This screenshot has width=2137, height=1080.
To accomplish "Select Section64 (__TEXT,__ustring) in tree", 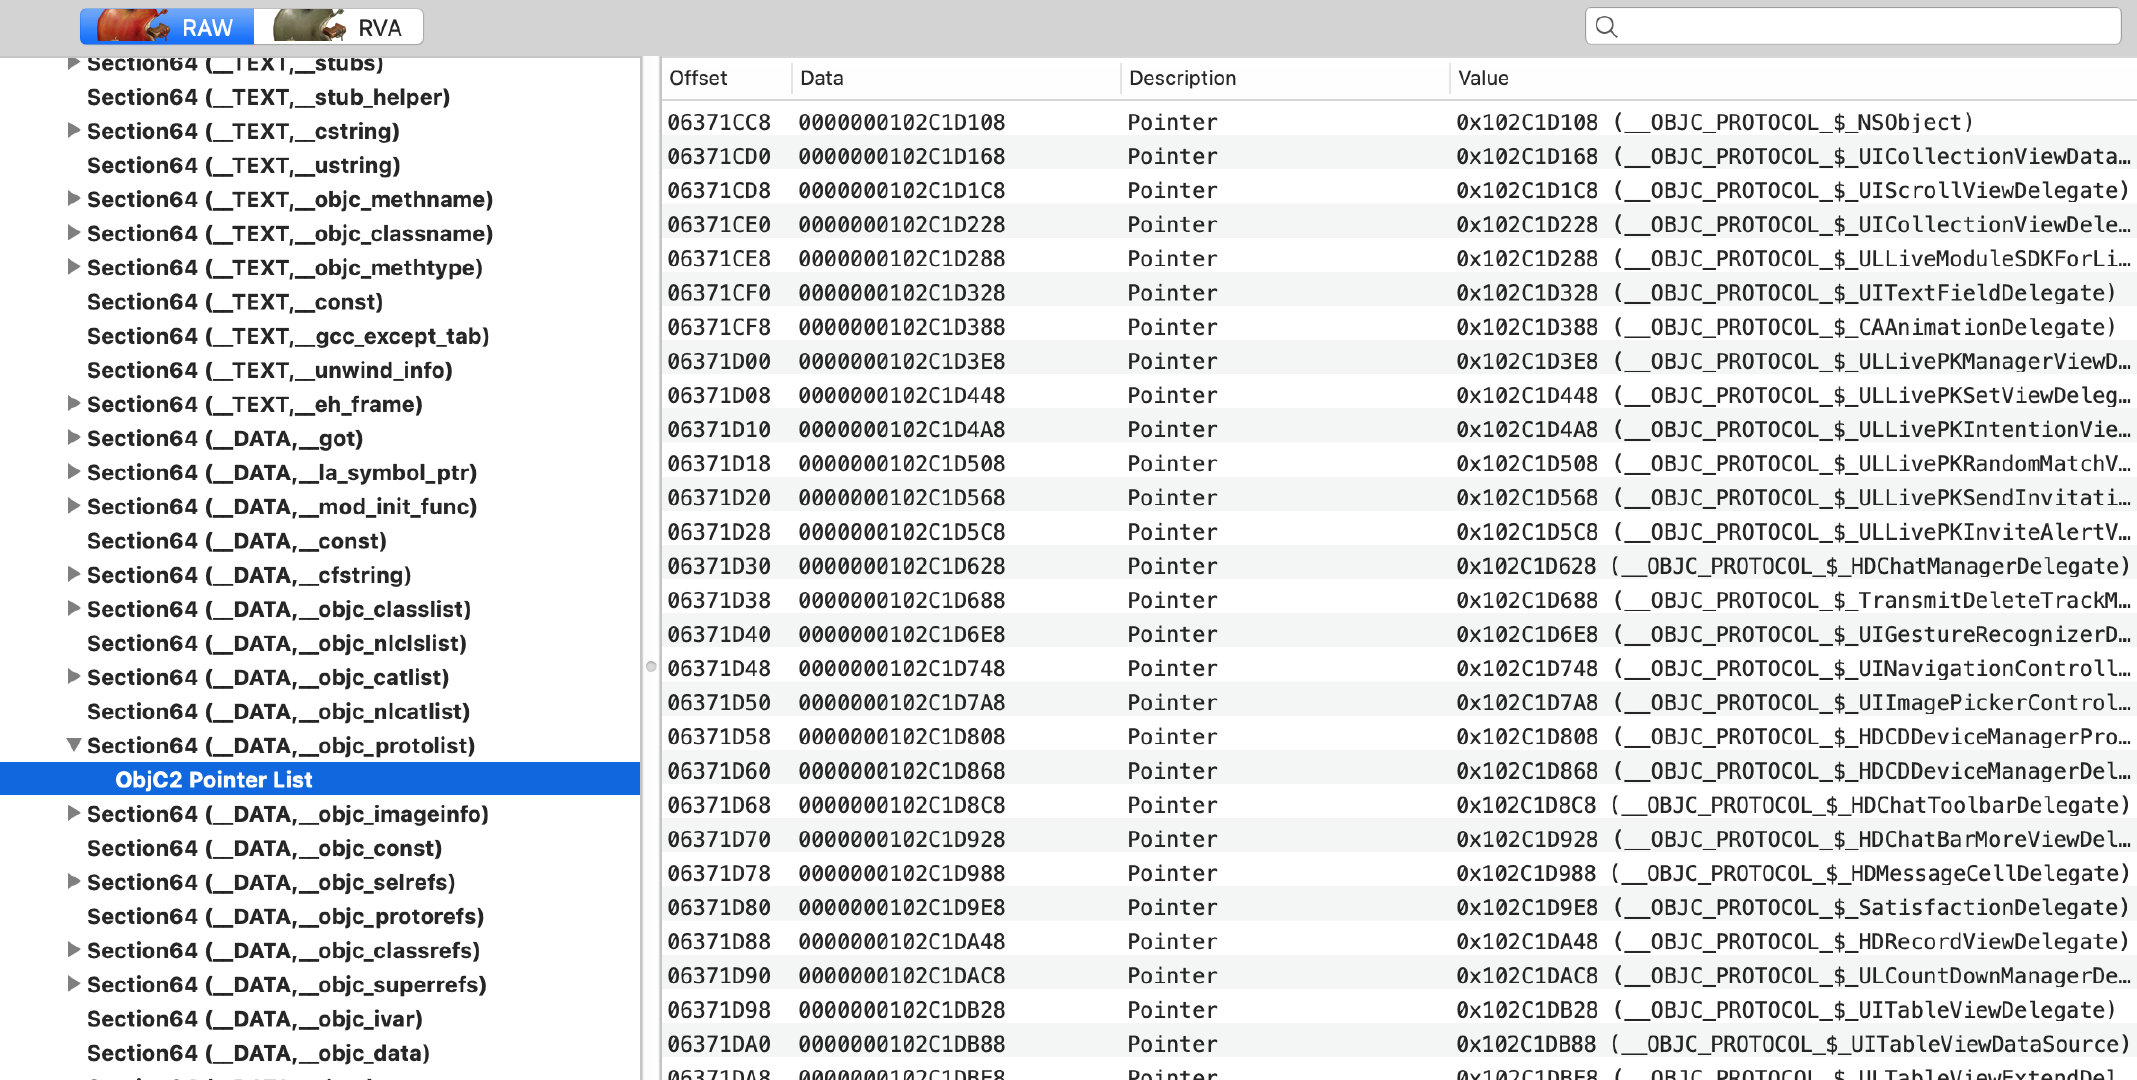I will pyautogui.click(x=243, y=166).
